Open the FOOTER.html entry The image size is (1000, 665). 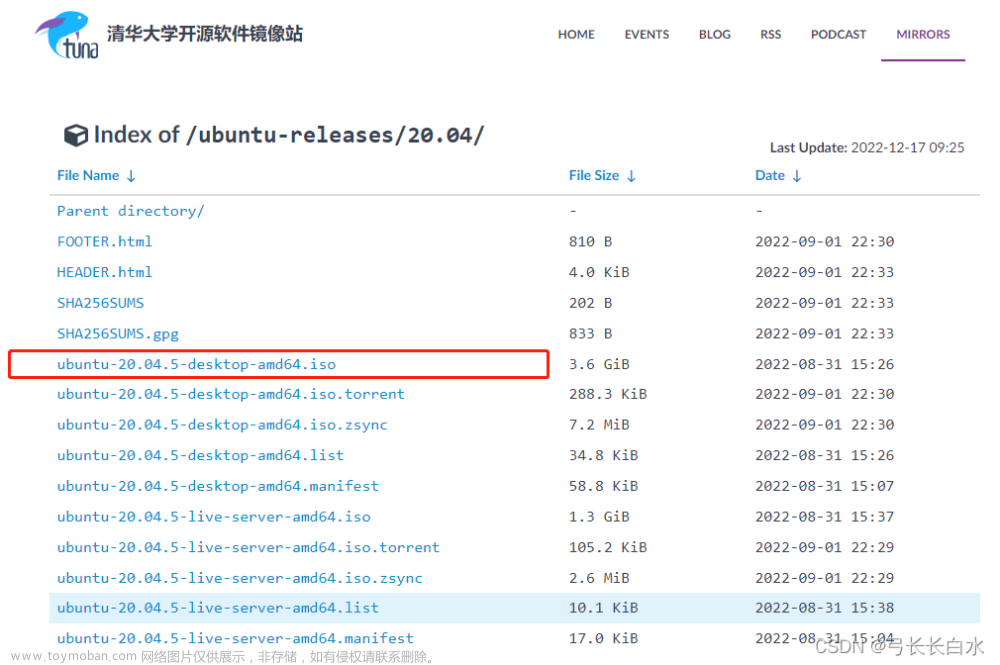coord(104,241)
